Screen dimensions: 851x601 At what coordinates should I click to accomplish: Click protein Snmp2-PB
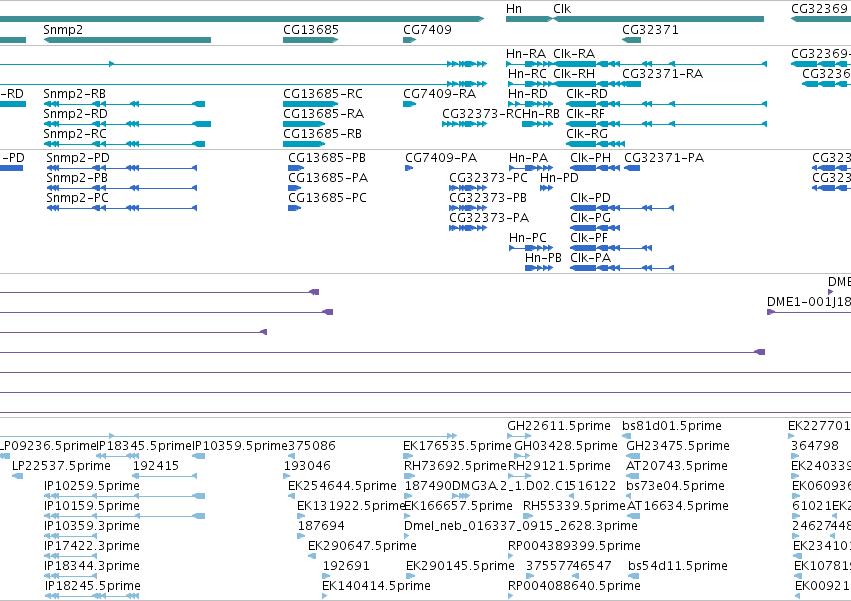click(77, 178)
